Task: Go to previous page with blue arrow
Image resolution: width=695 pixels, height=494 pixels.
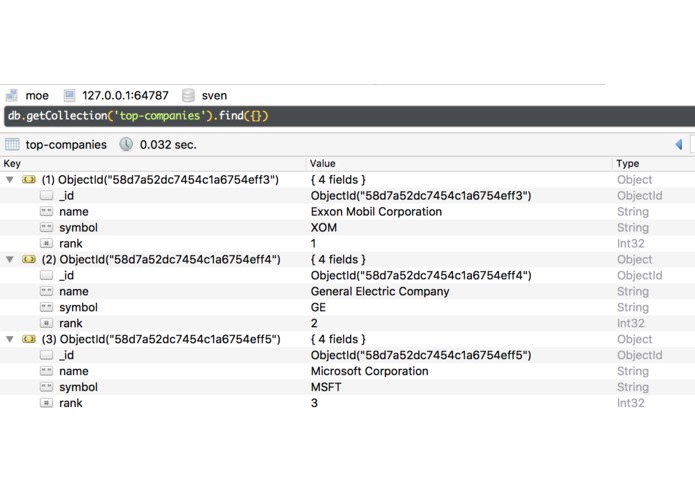Action: pos(679,144)
